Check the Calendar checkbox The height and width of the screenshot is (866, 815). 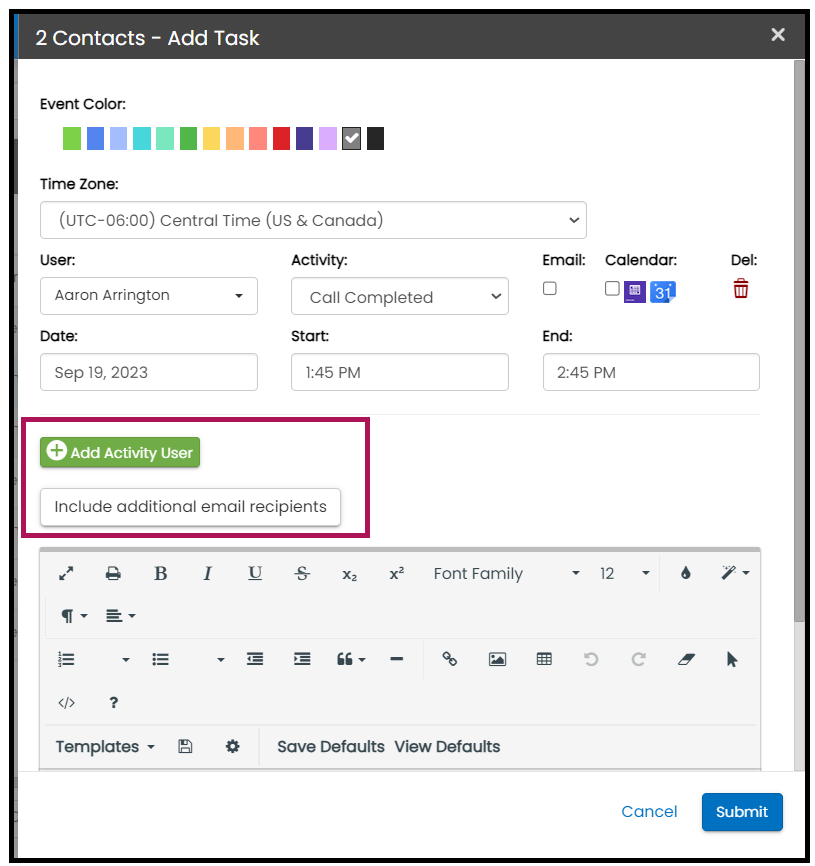(612, 289)
